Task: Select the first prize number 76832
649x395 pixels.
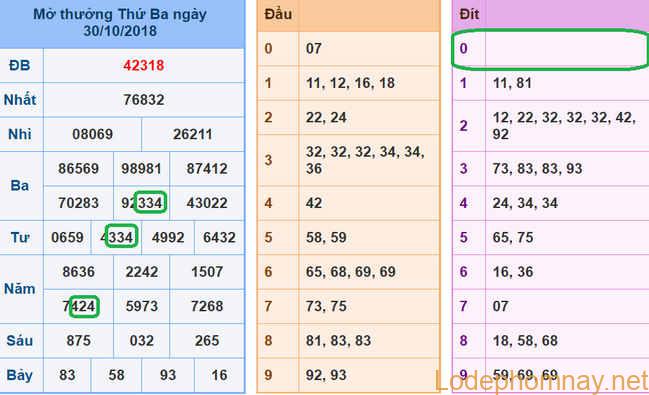Action: pyautogui.click(x=144, y=100)
